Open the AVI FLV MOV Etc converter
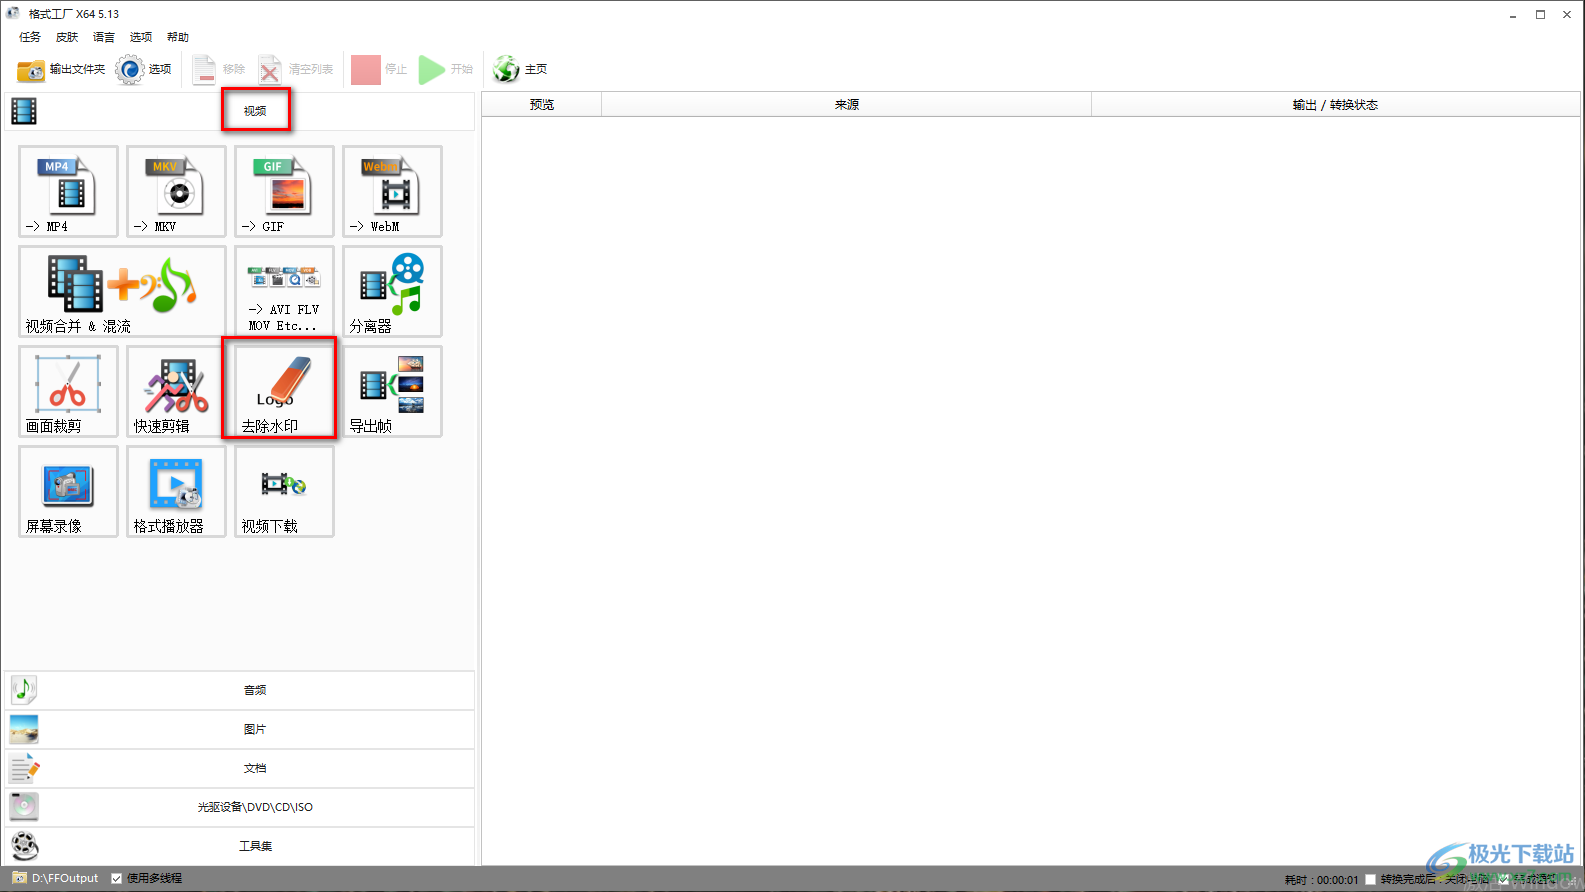The image size is (1585, 892). (284, 291)
